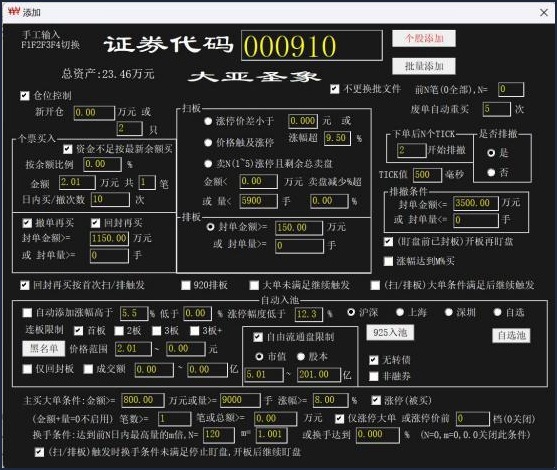The width and height of the screenshot is (557, 470).
Task: Enable (扫/排板)大单条件满足后继续触发 checkbox
Action: point(375,285)
